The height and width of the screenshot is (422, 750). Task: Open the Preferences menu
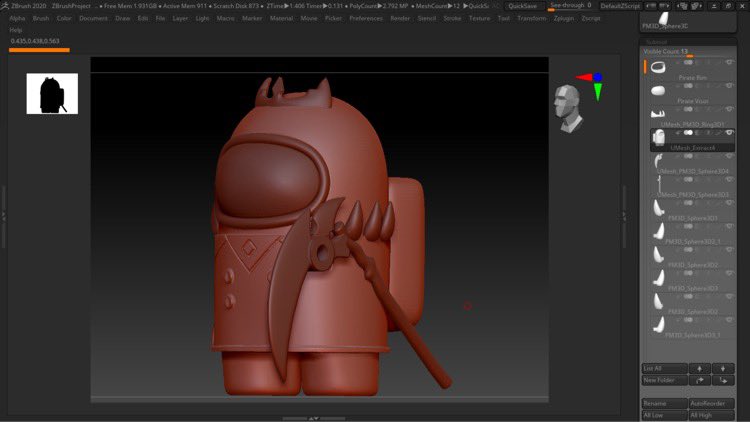tap(366, 18)
